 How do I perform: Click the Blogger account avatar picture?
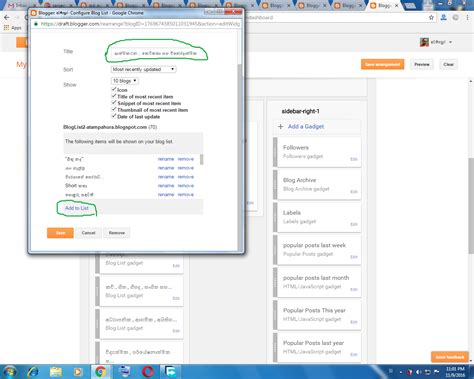(424, 42)
